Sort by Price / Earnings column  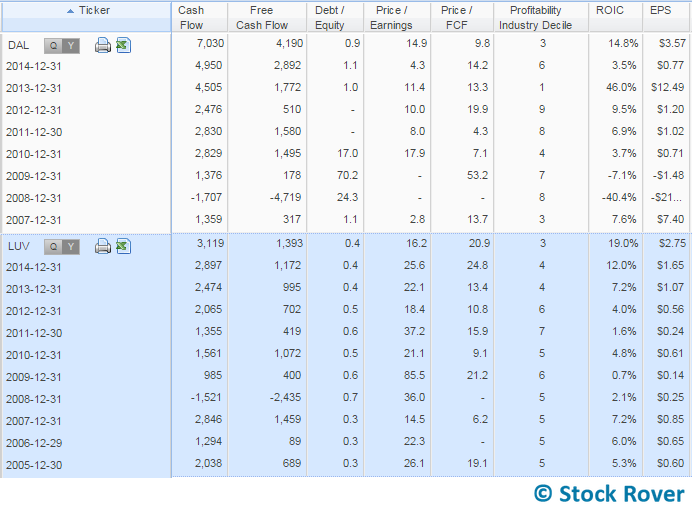[397, 17]
